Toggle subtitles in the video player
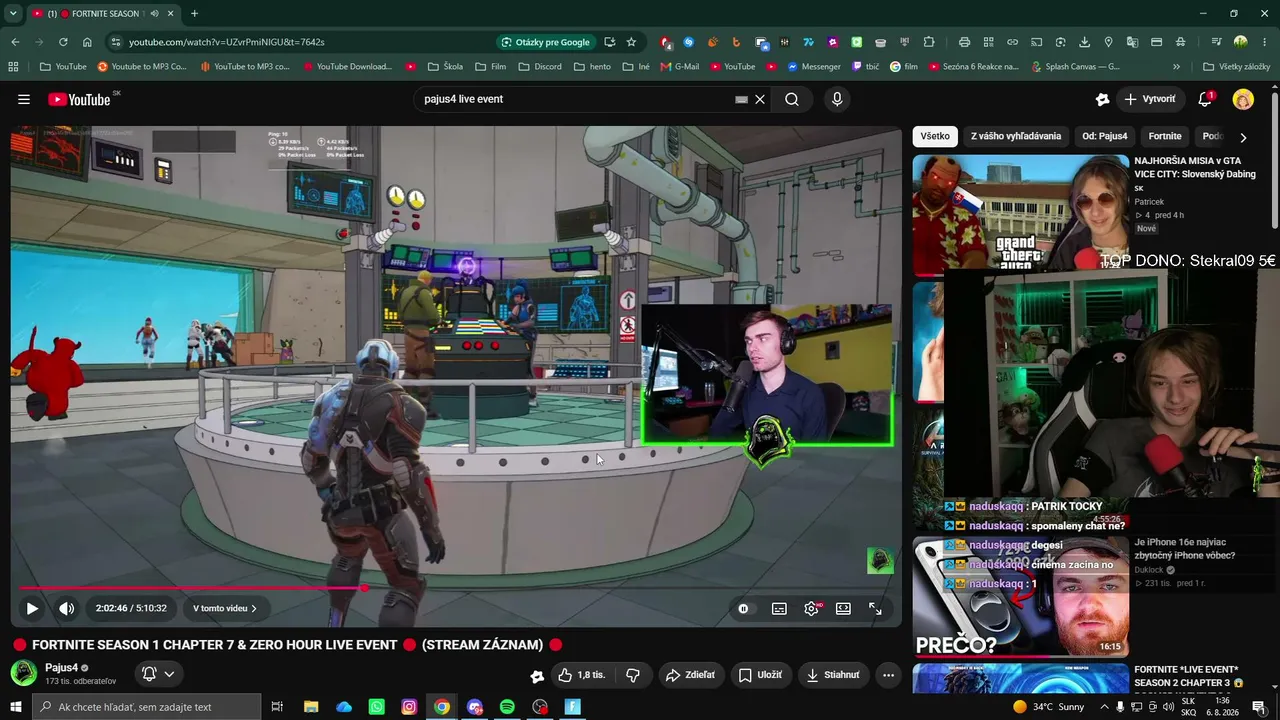This screenshot has width=1280, height=720. 779,608
